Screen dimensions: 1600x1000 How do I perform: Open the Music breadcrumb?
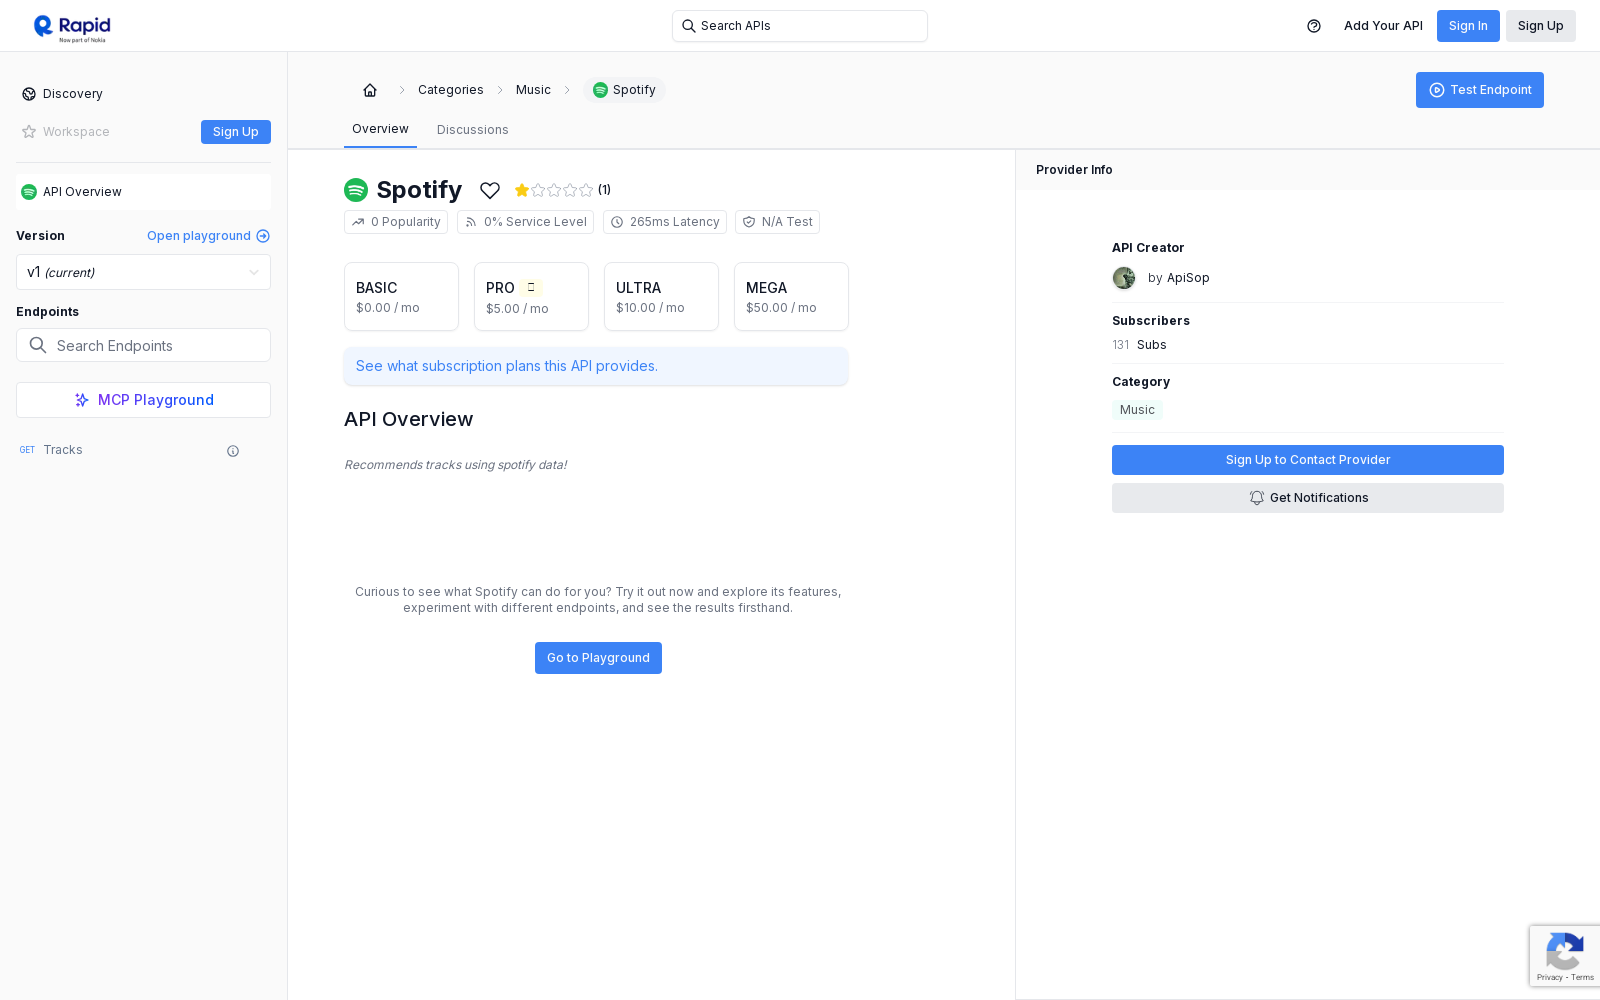(x=533, y=90)
